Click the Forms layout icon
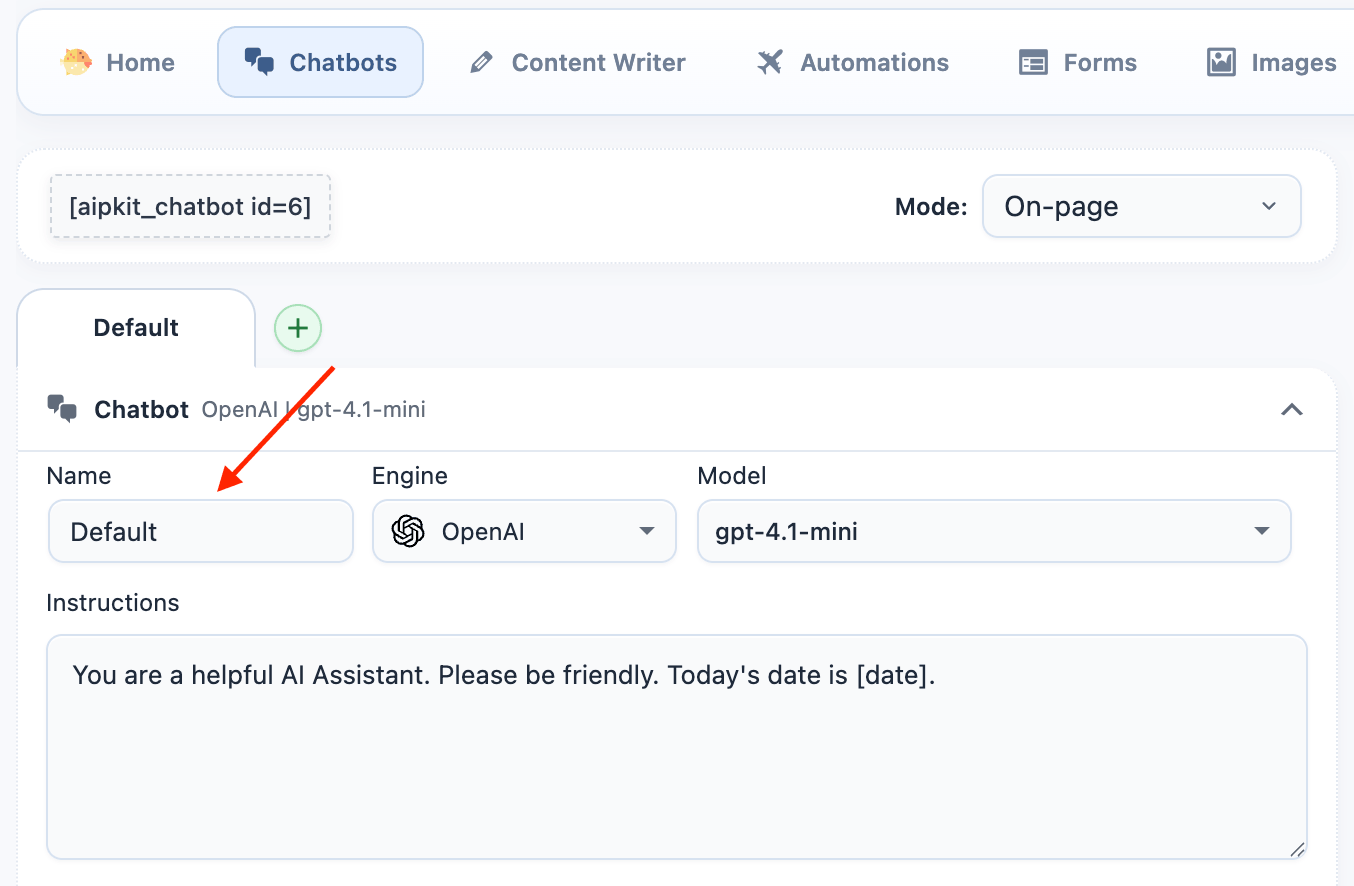This screenshot has height=886, width=1354. point(1033,63)
